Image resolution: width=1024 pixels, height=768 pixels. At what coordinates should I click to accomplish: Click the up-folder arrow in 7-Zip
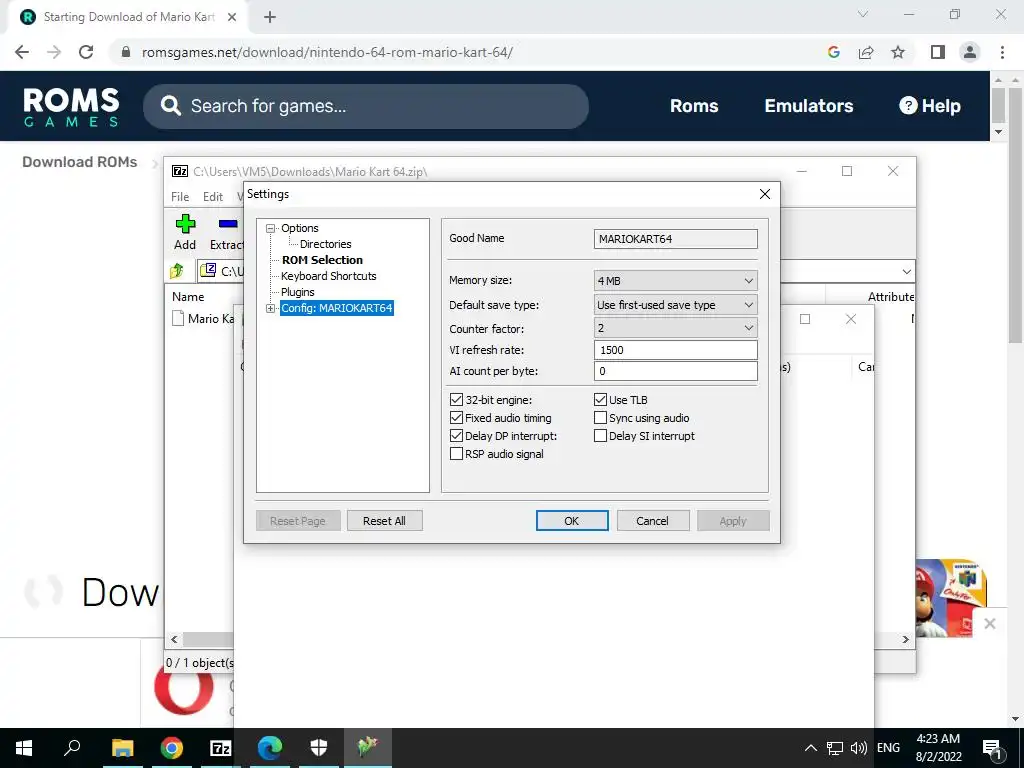[x=177, y=270]
